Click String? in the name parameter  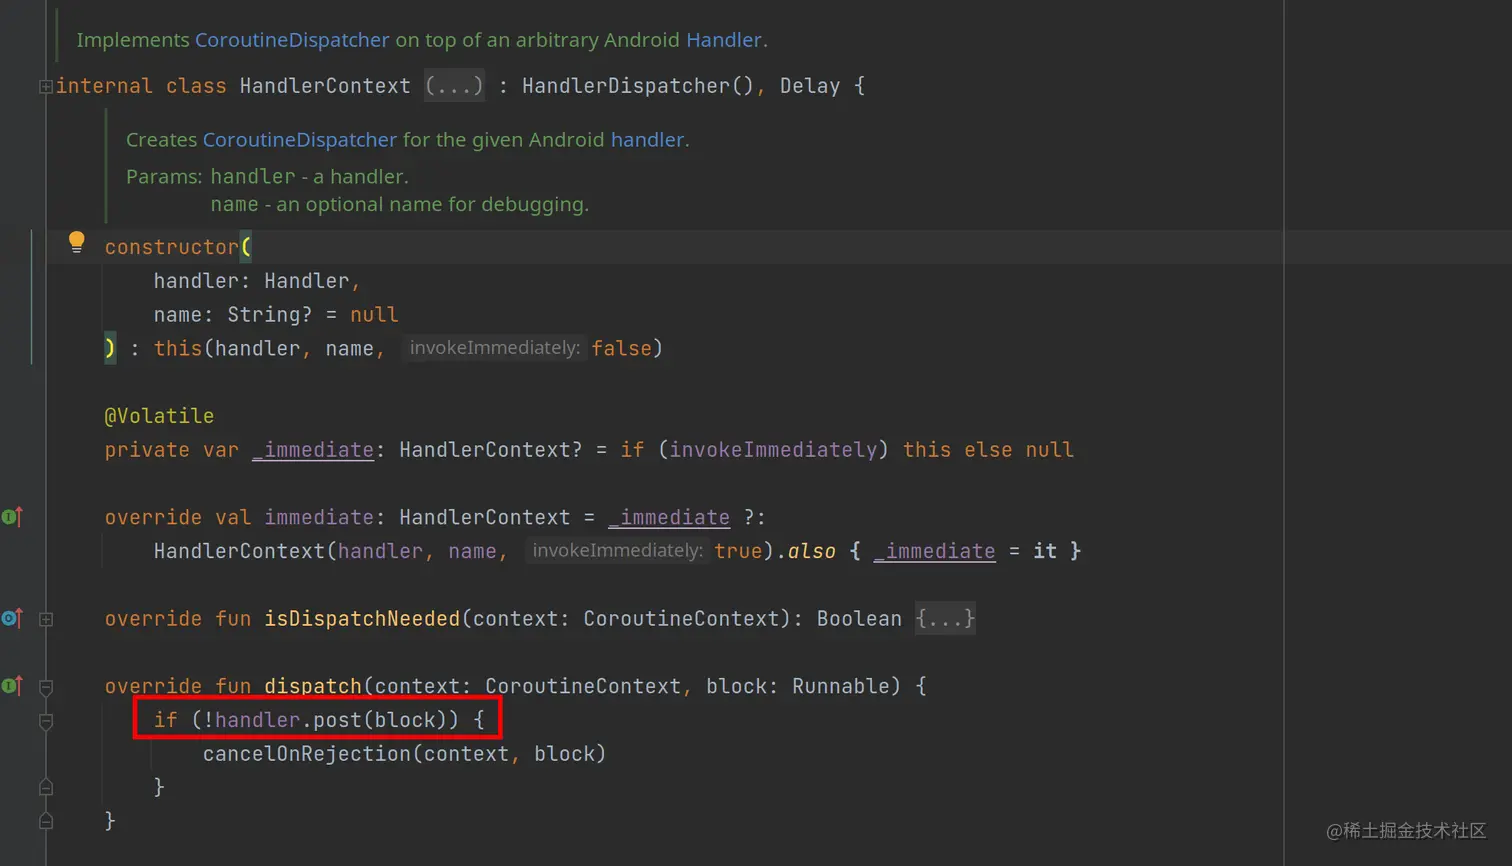tap(270, 315)
